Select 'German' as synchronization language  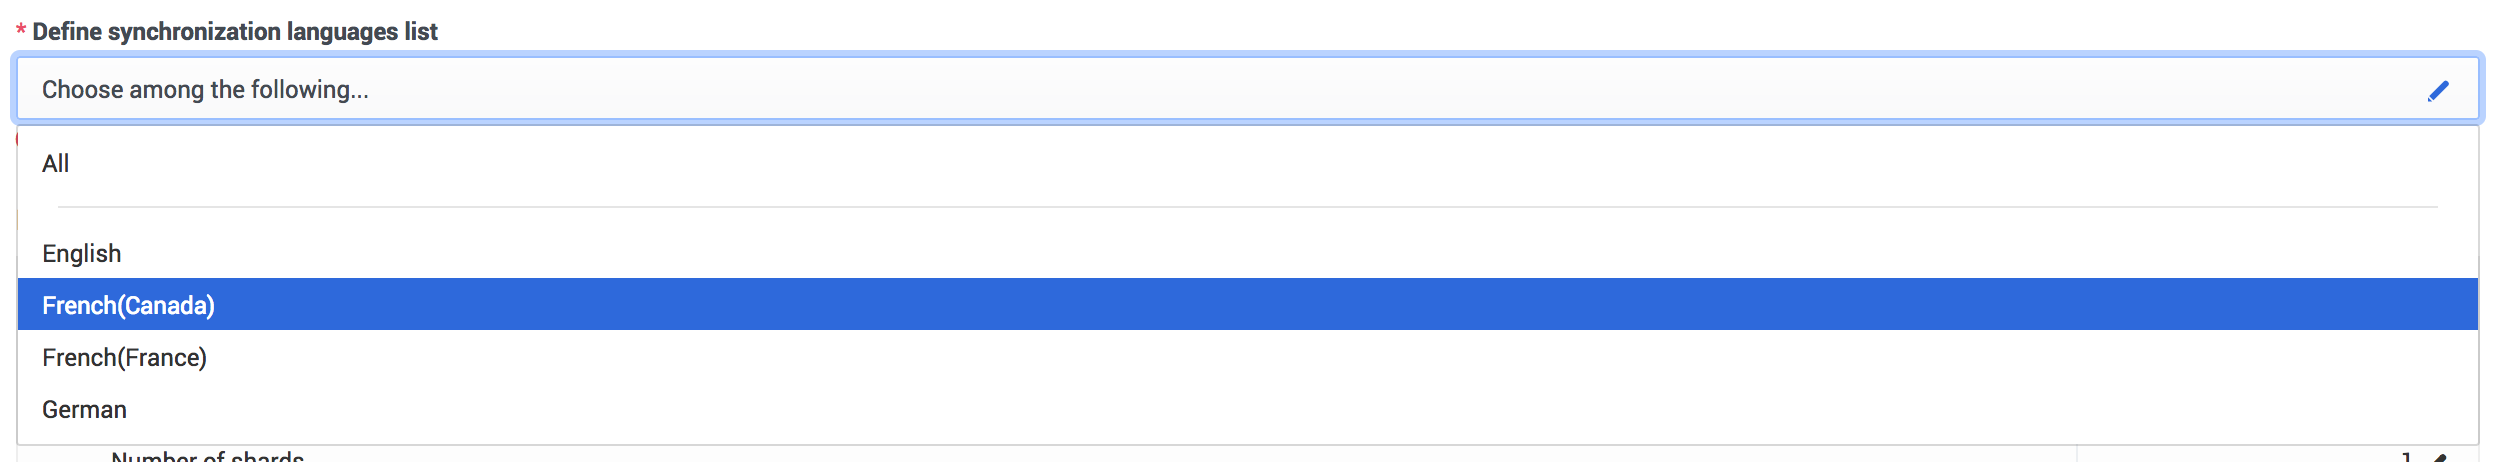(x=85, y=410)
